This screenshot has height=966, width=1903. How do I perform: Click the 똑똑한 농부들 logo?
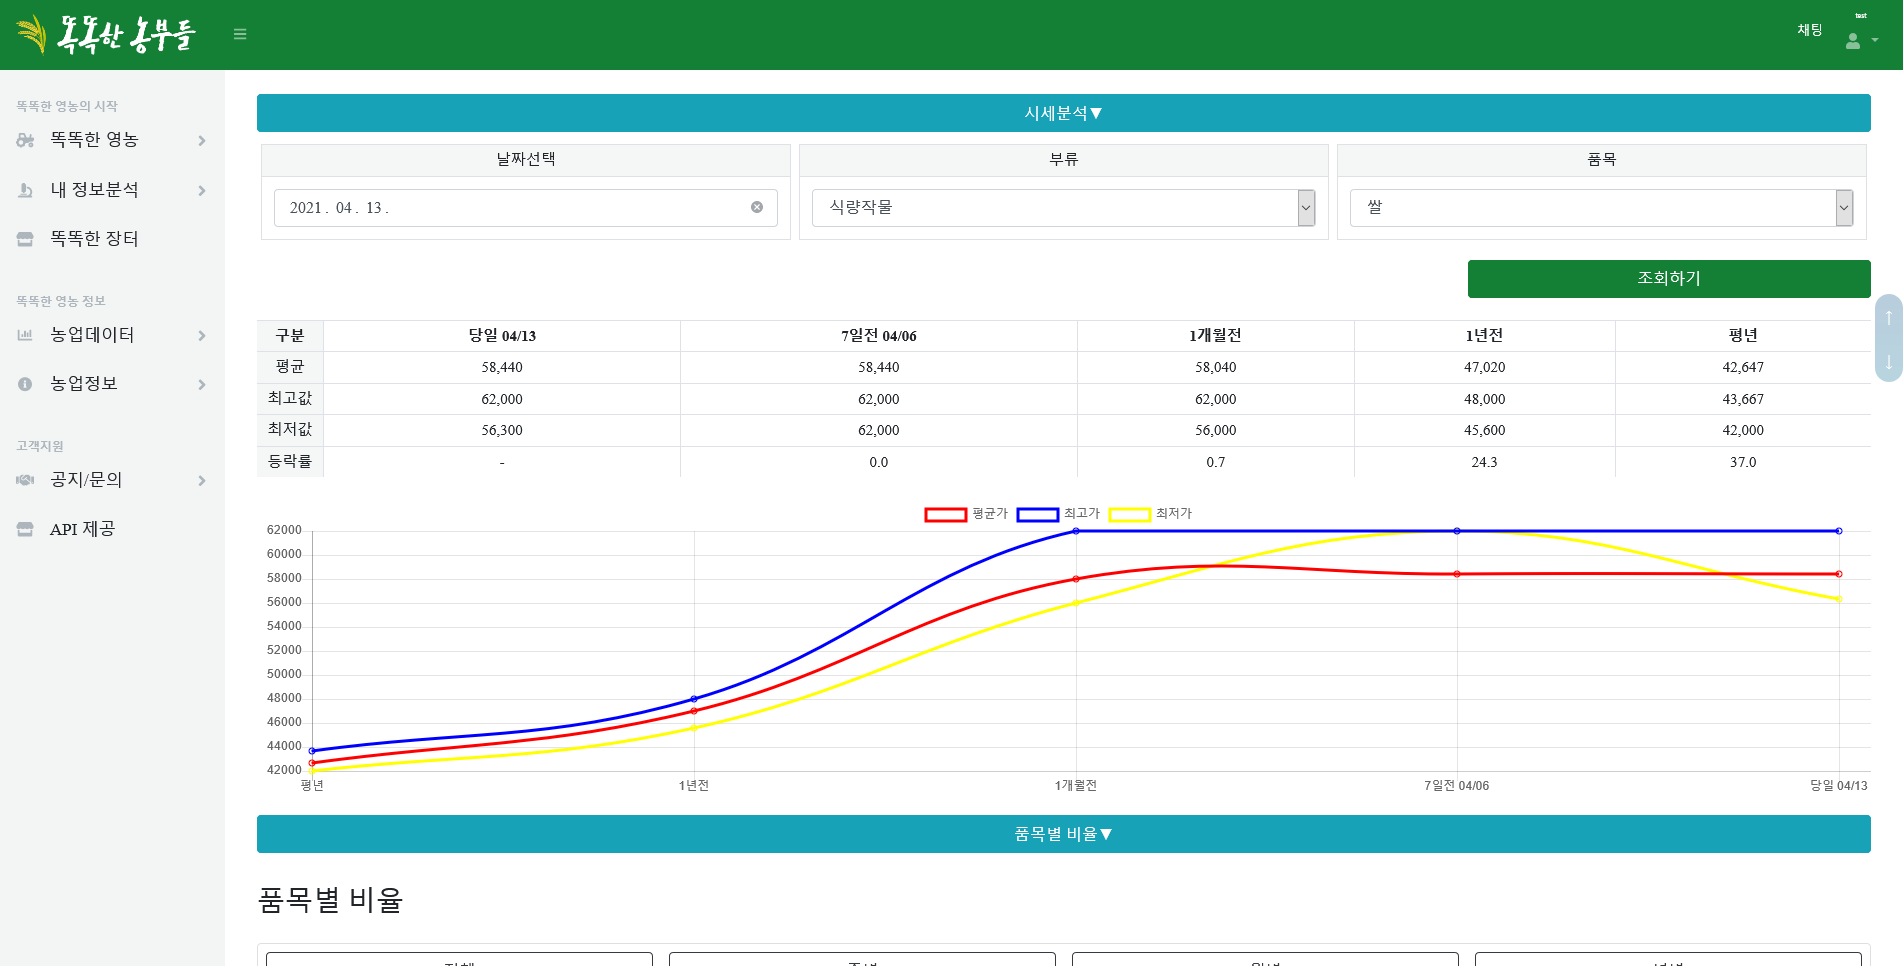(107, 34)
